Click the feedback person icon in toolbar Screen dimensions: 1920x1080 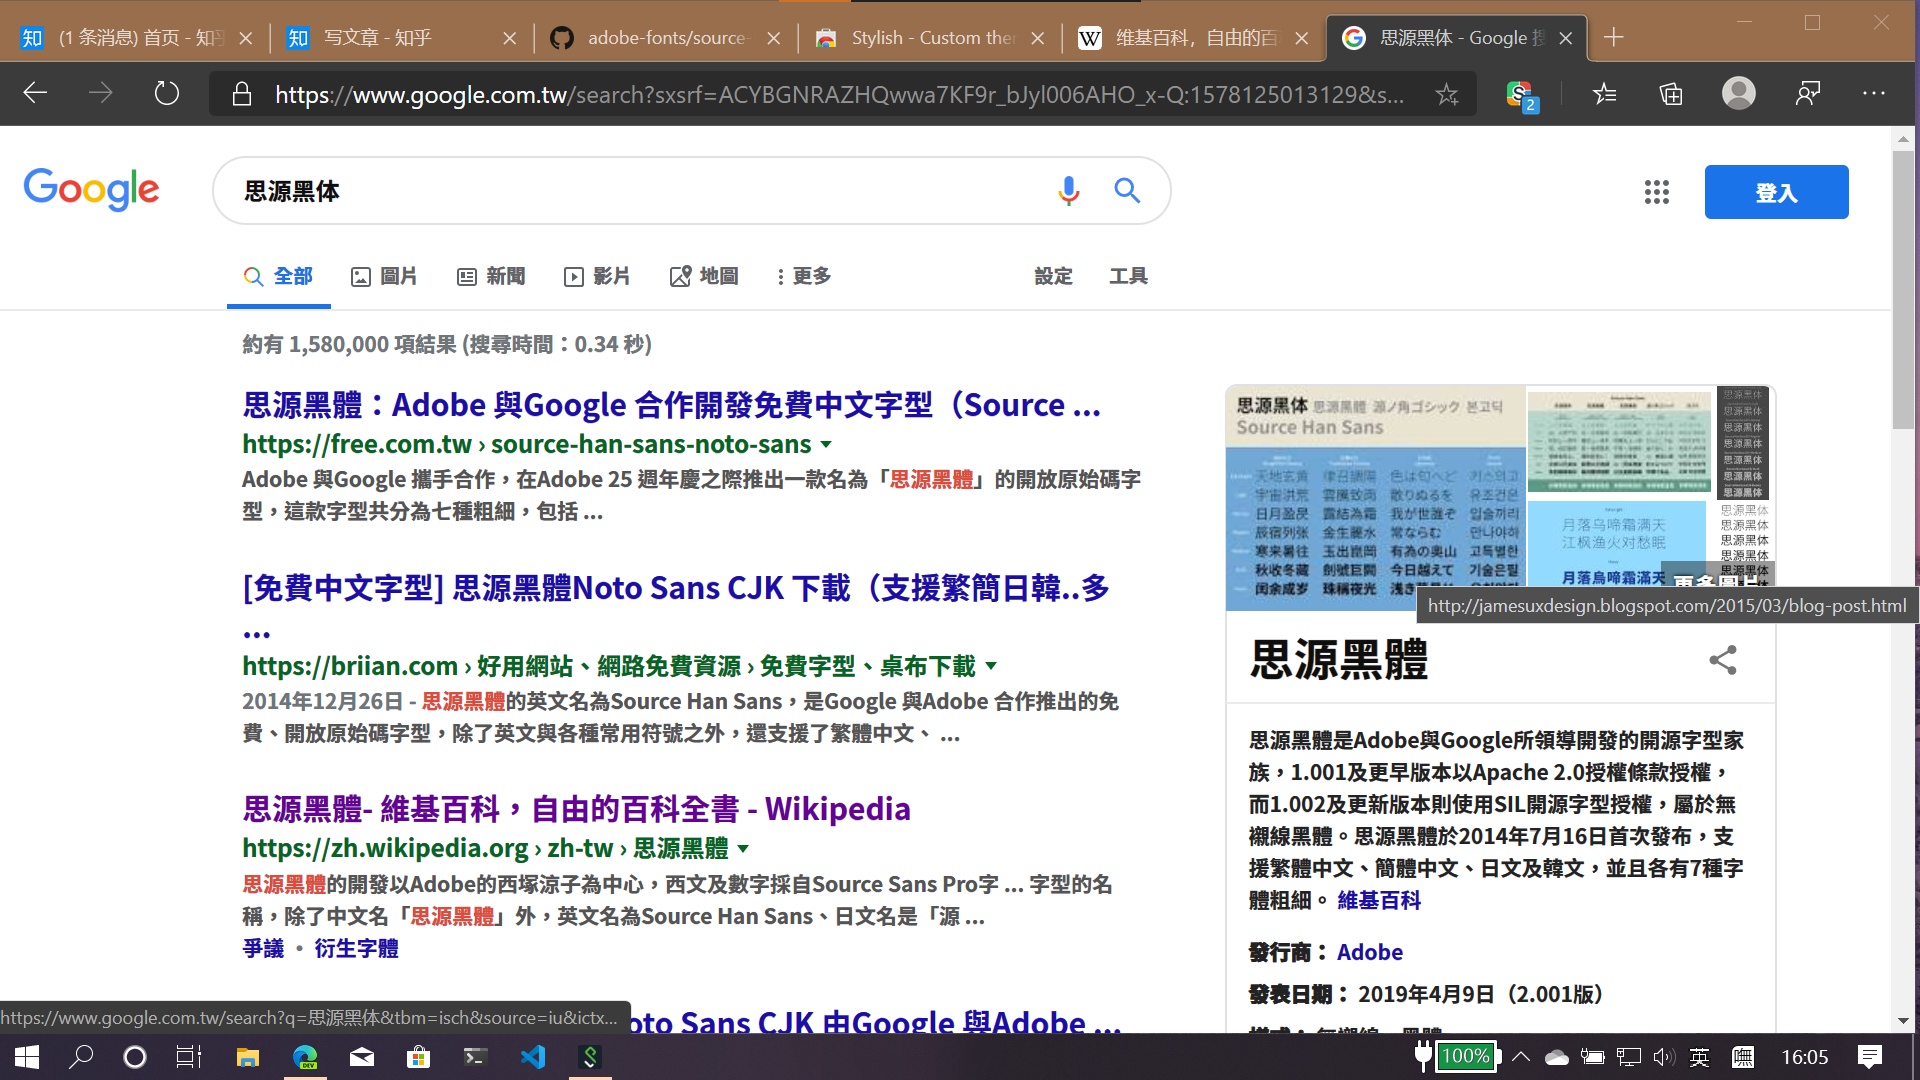pos(1807,94)
